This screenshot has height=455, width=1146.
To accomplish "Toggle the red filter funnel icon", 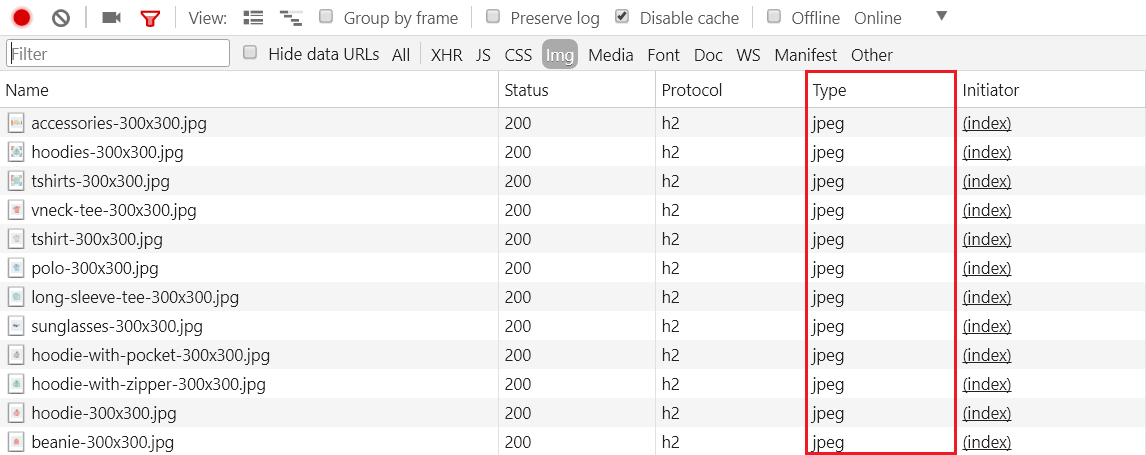I will click(150, 17).
